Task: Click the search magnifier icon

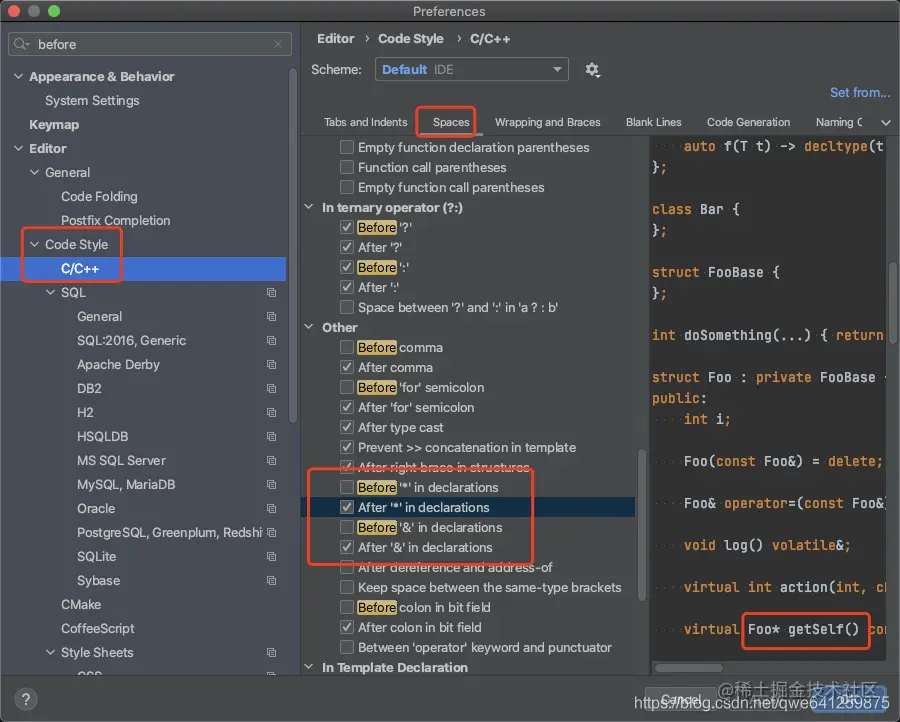Action: coord(21,44)
